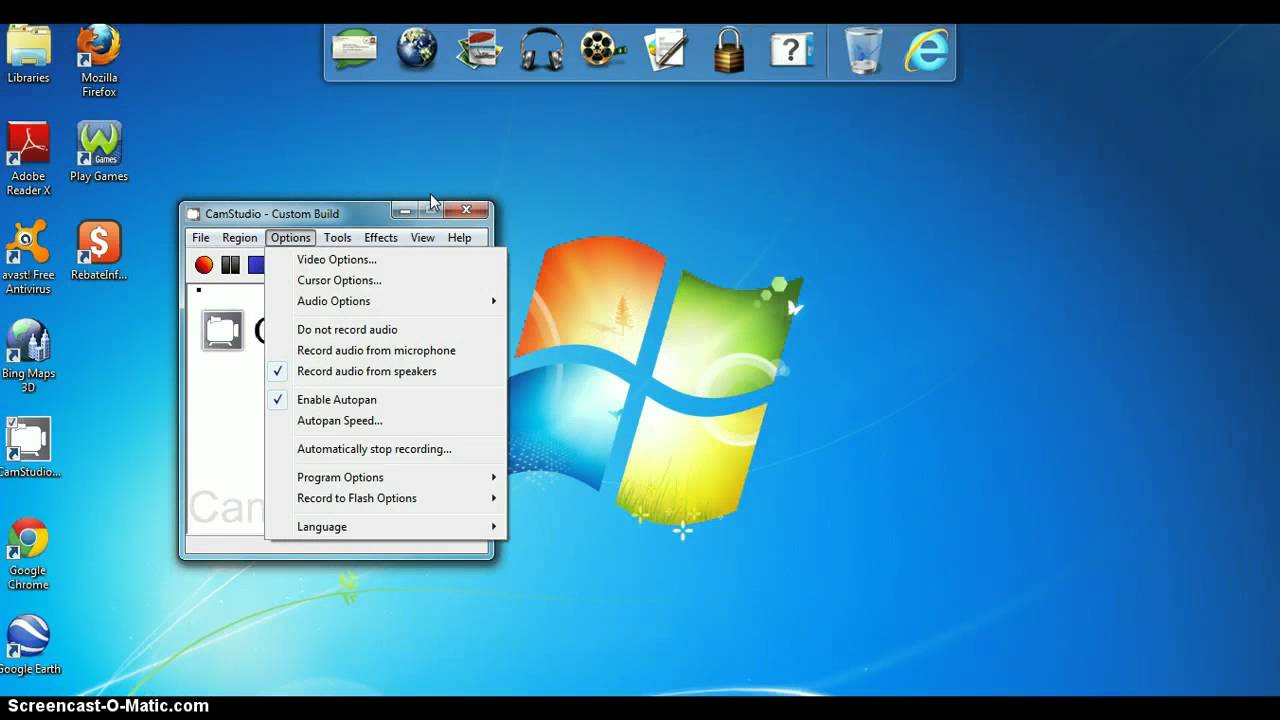Minimize the CamStudio window
This screenshot has height=720, width=1280.
click(405, 210)
